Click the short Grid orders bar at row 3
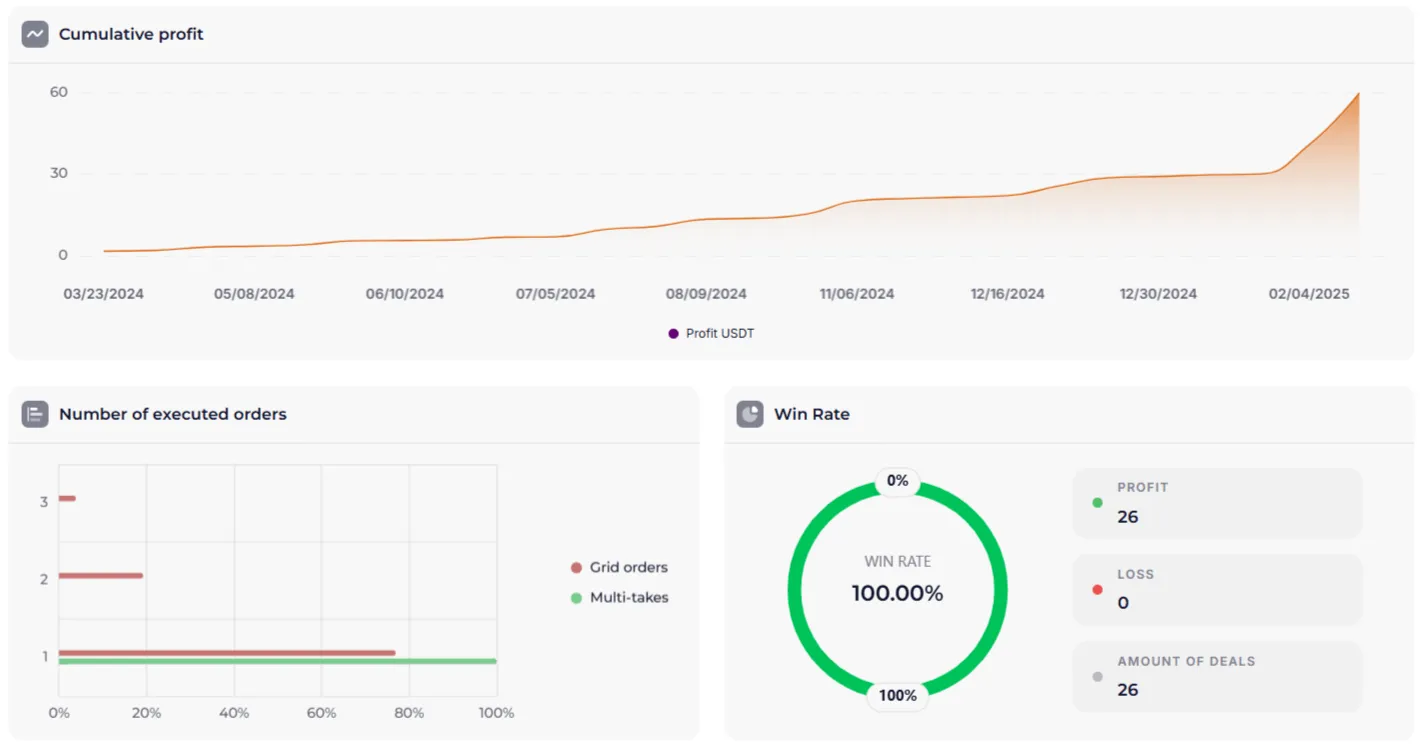 67,498
